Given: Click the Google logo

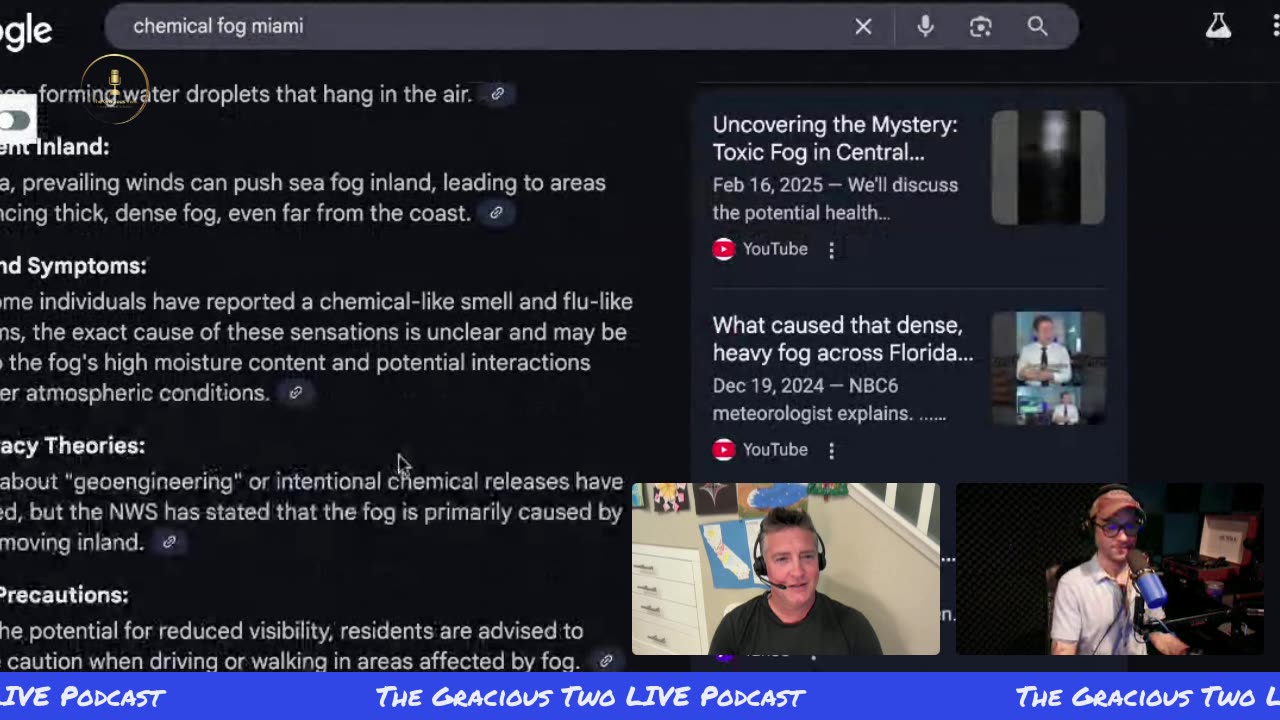Looking at the screenshot, I should point(25,32).
